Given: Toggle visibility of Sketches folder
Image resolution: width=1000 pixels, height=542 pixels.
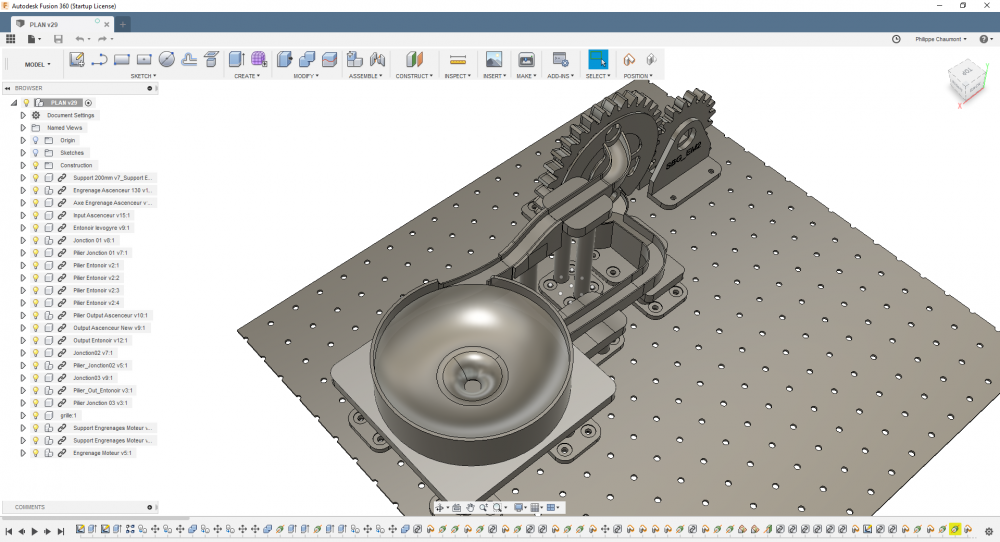Looking at the screenshot, I should click(x=36, y=152).
